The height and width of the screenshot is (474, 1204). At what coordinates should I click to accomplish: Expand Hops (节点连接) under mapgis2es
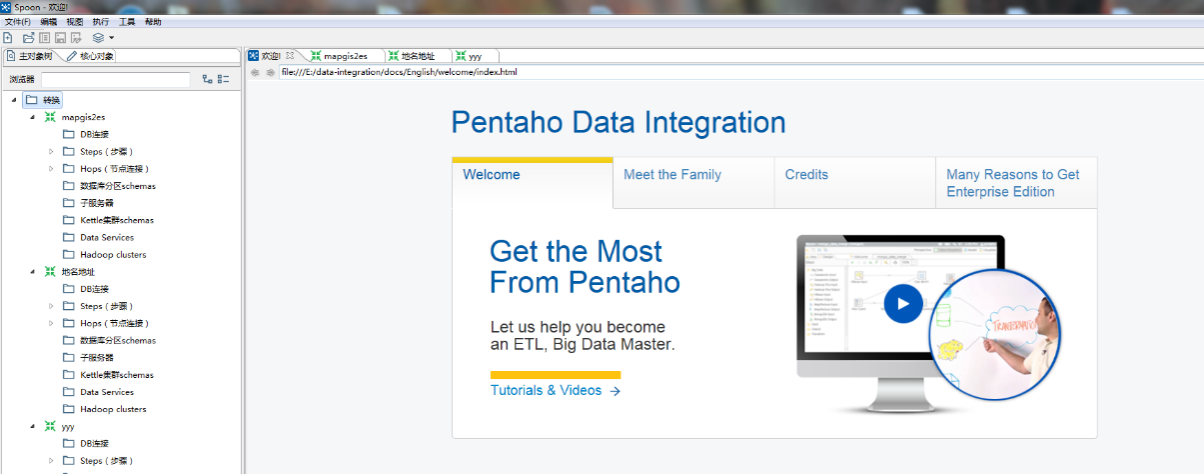[x=51, y=169]
